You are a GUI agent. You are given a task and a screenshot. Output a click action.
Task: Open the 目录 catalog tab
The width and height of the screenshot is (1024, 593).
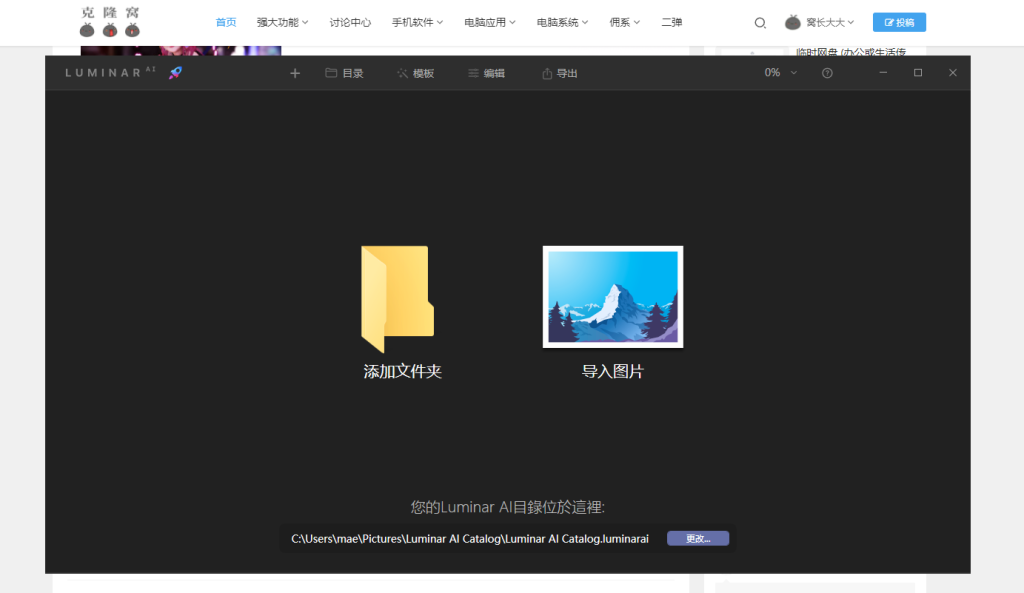(x=344, y=73)
